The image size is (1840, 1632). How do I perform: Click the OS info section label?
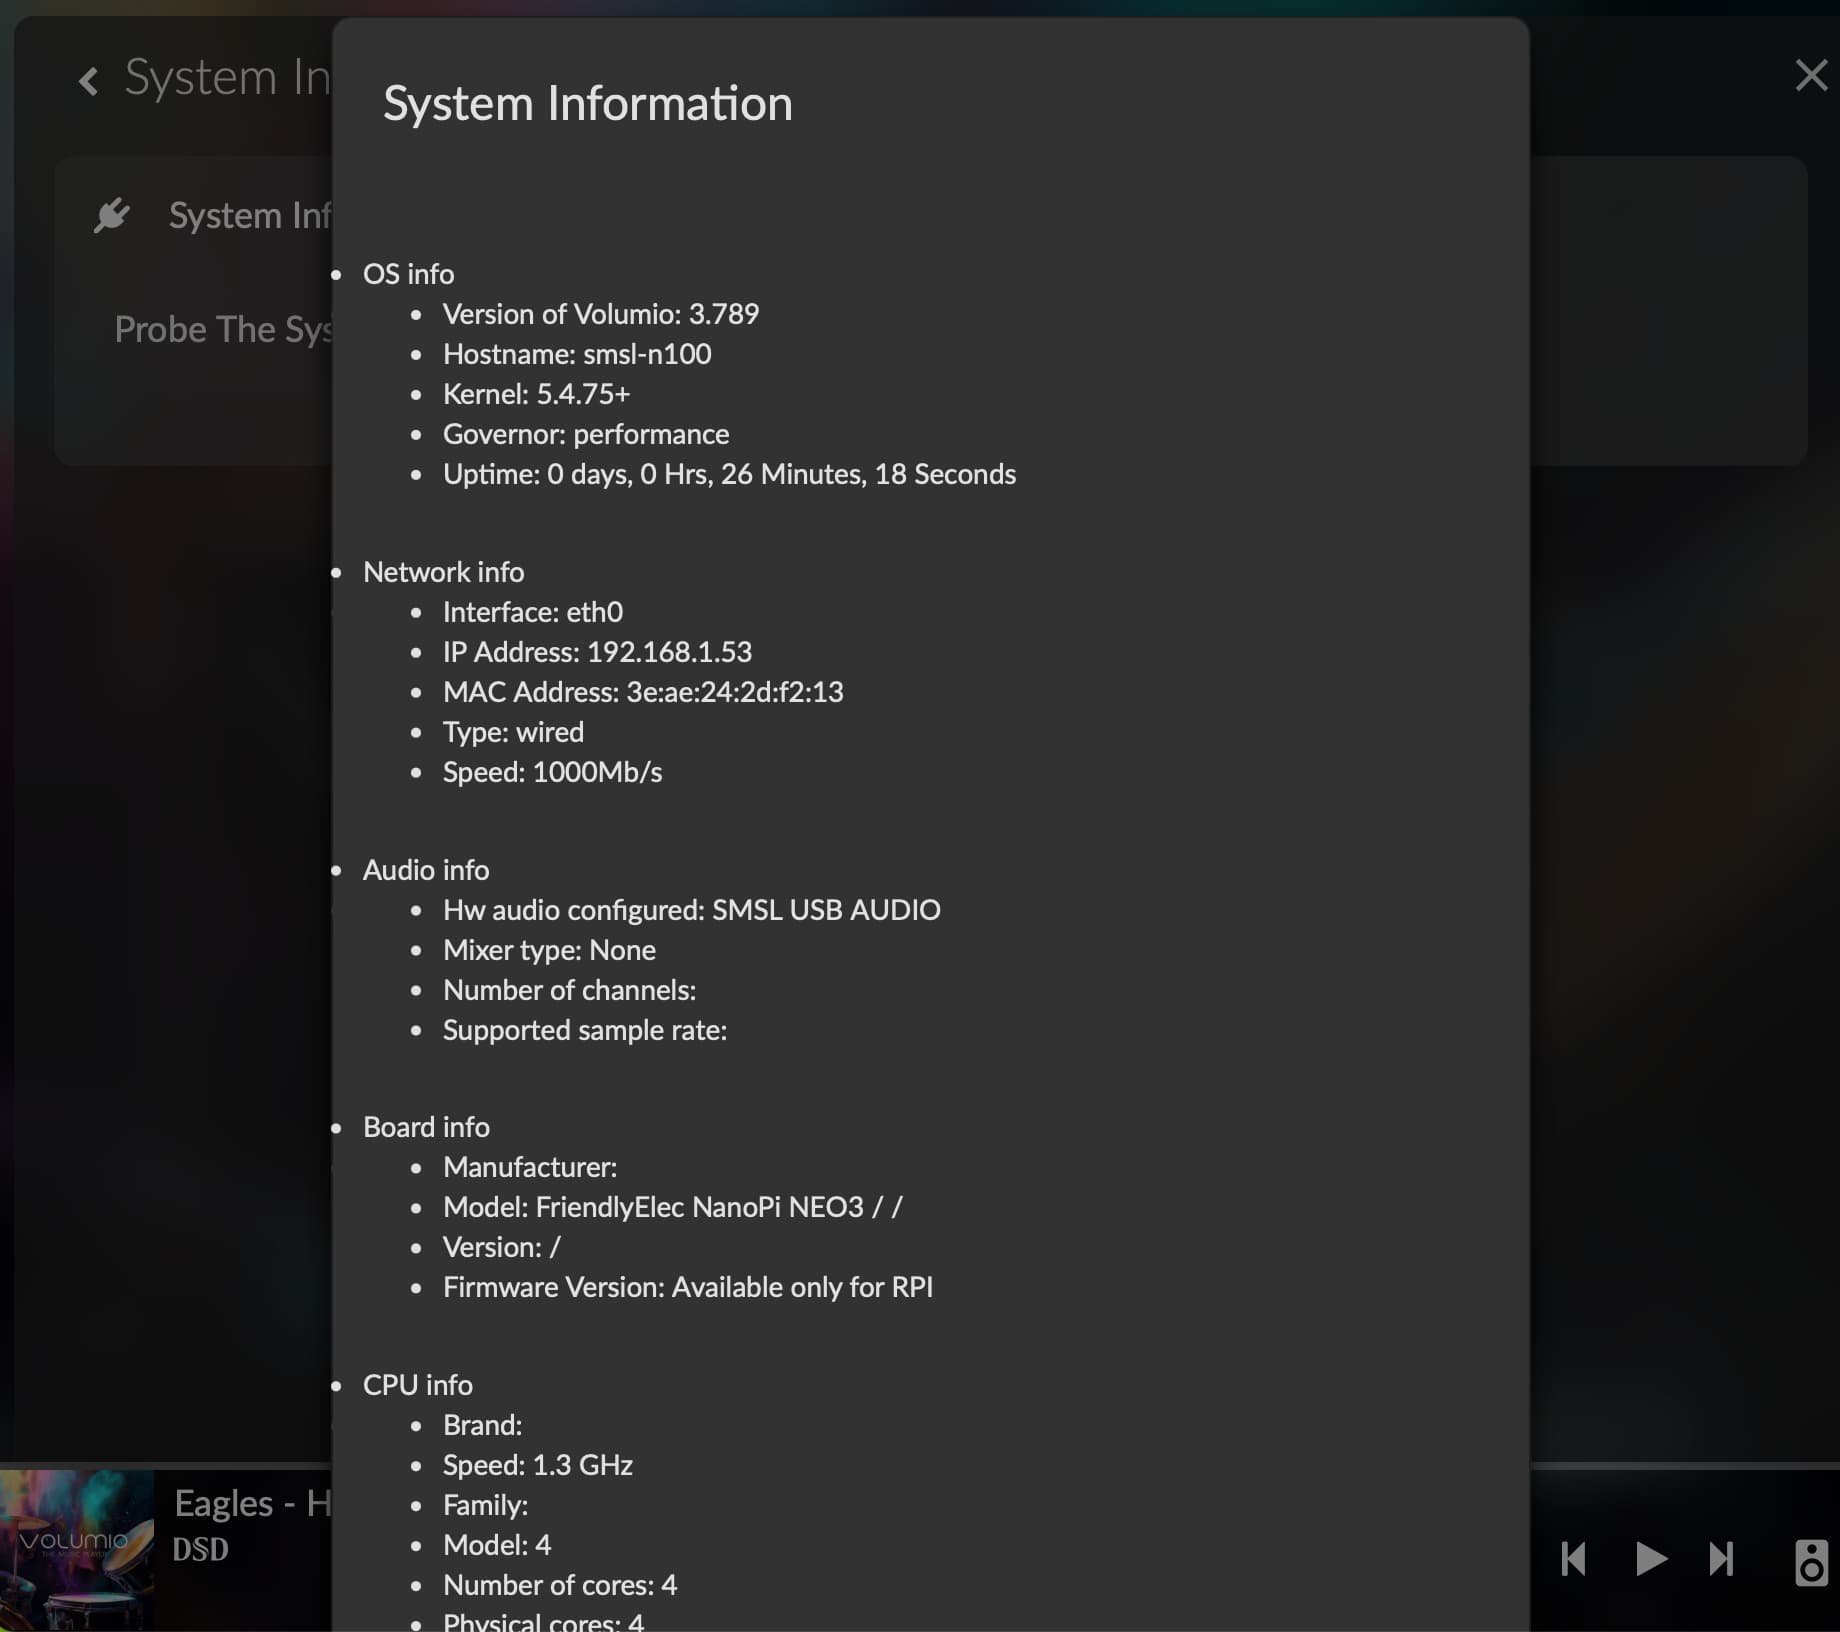click(408, 274)
